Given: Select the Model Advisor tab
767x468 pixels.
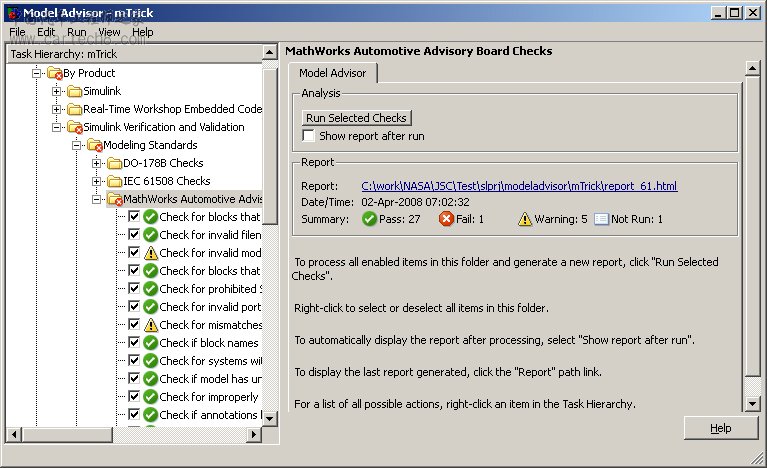Looking at the screenshot, I should coord(333,73).
